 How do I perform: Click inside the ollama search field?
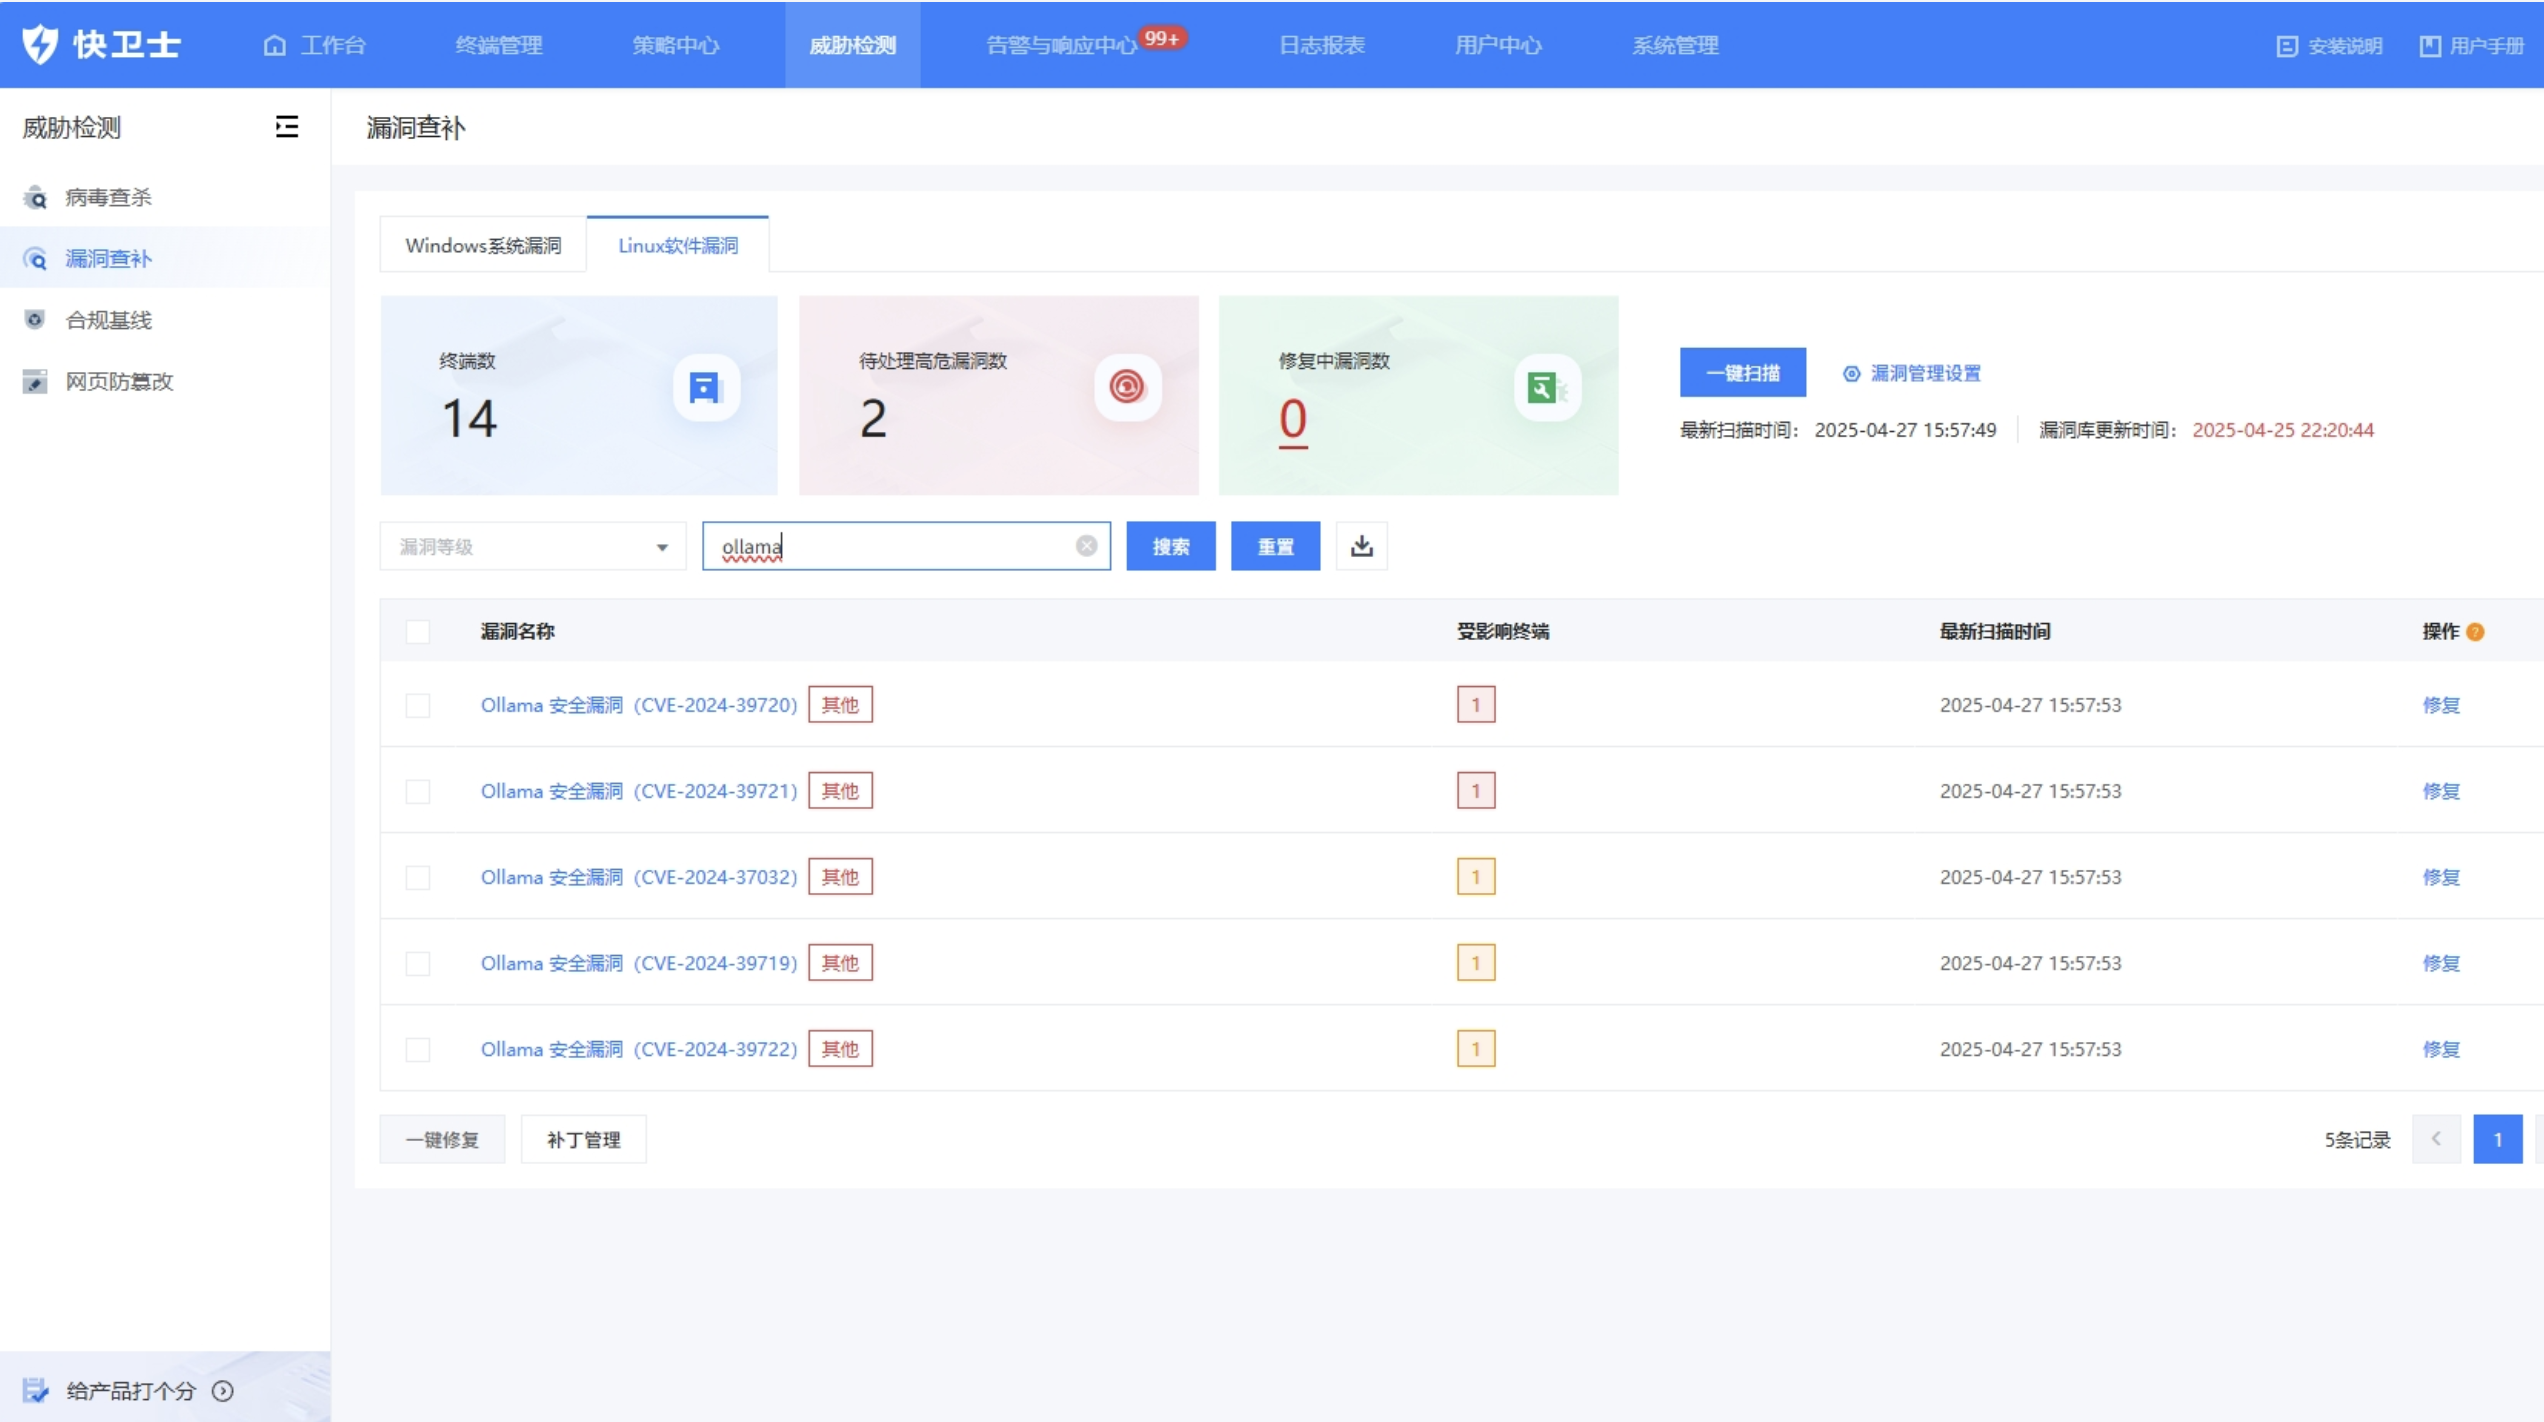[x=900, y=546]
